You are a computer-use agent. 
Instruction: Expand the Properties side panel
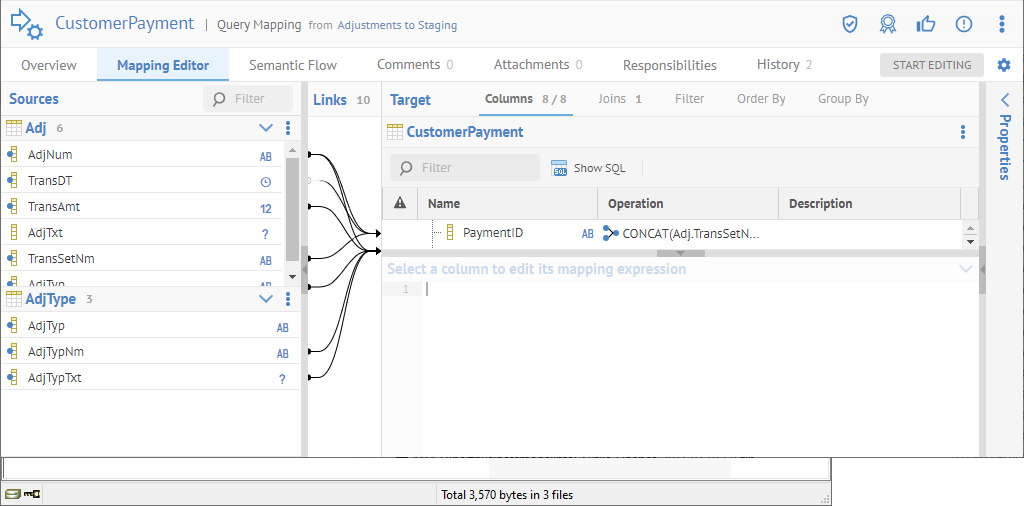[x=1005, y=100]
